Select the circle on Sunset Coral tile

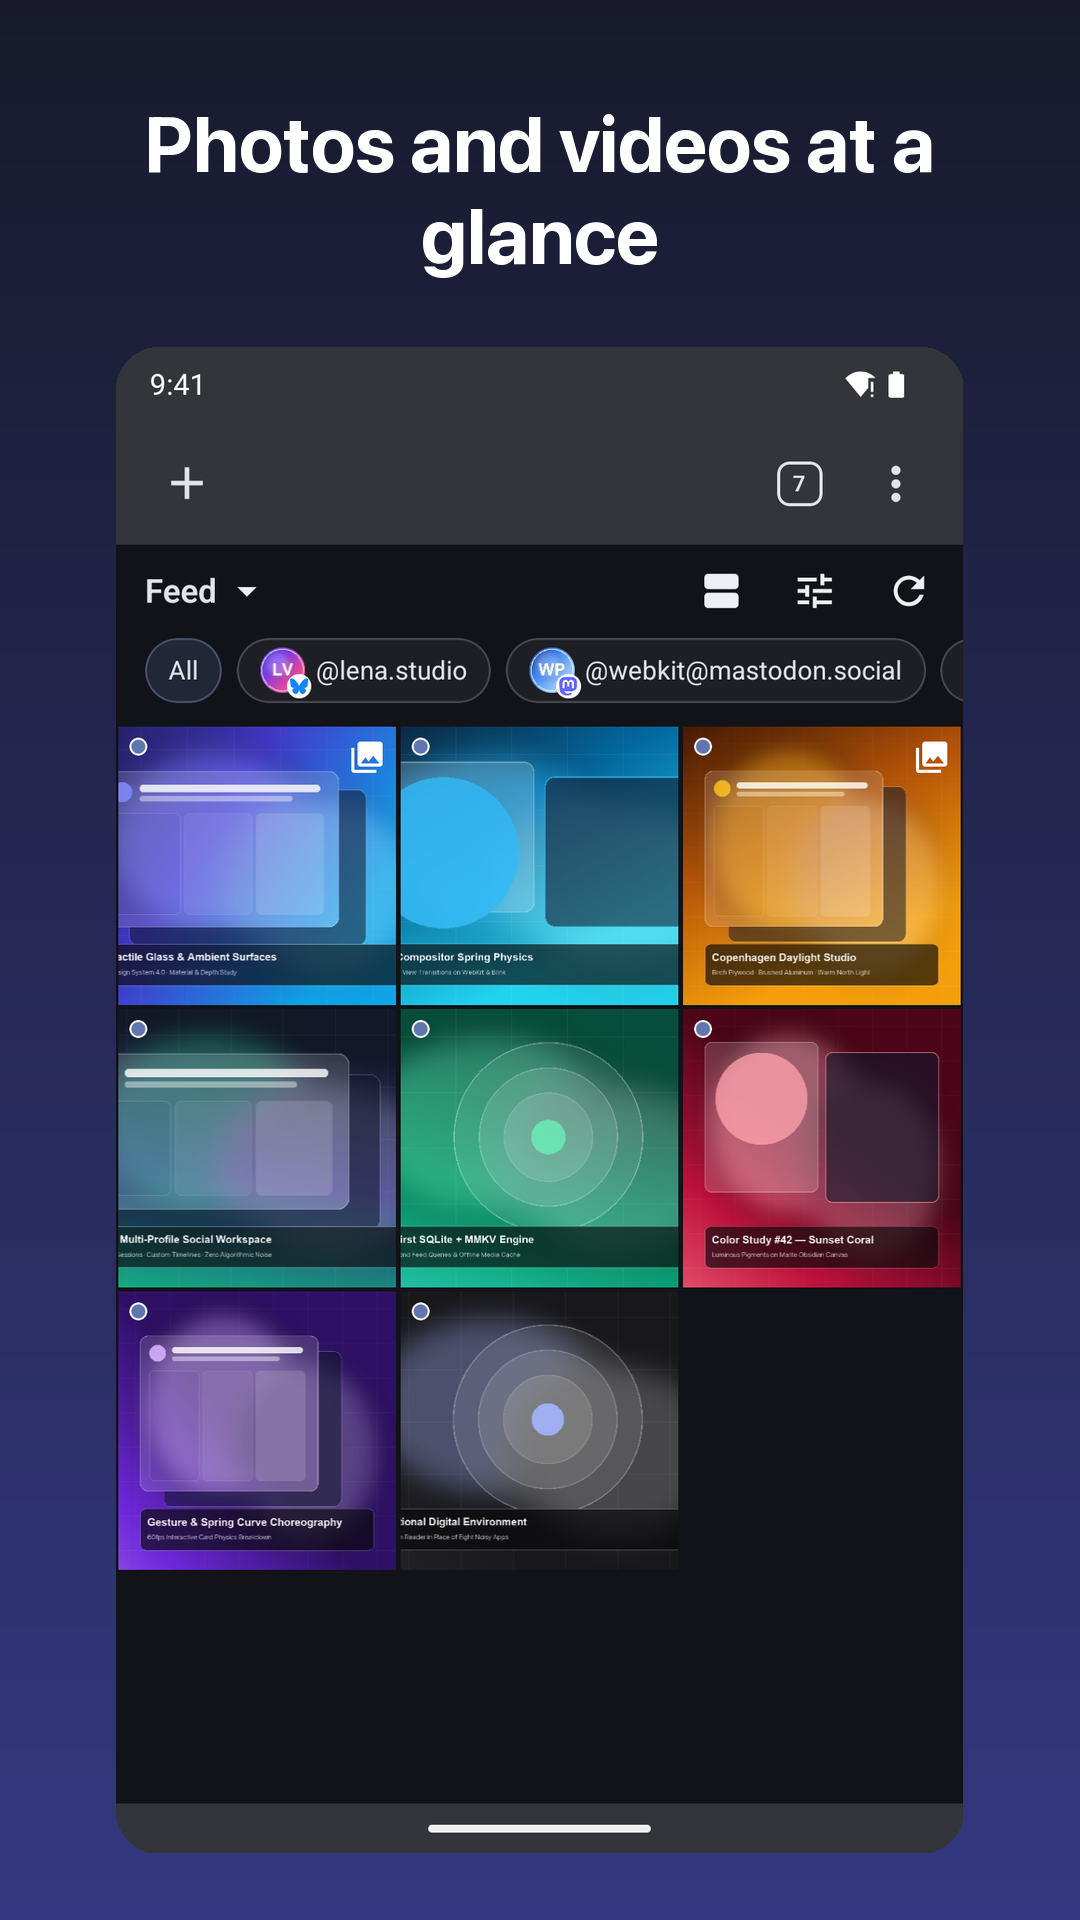(x=703, y=1029)
